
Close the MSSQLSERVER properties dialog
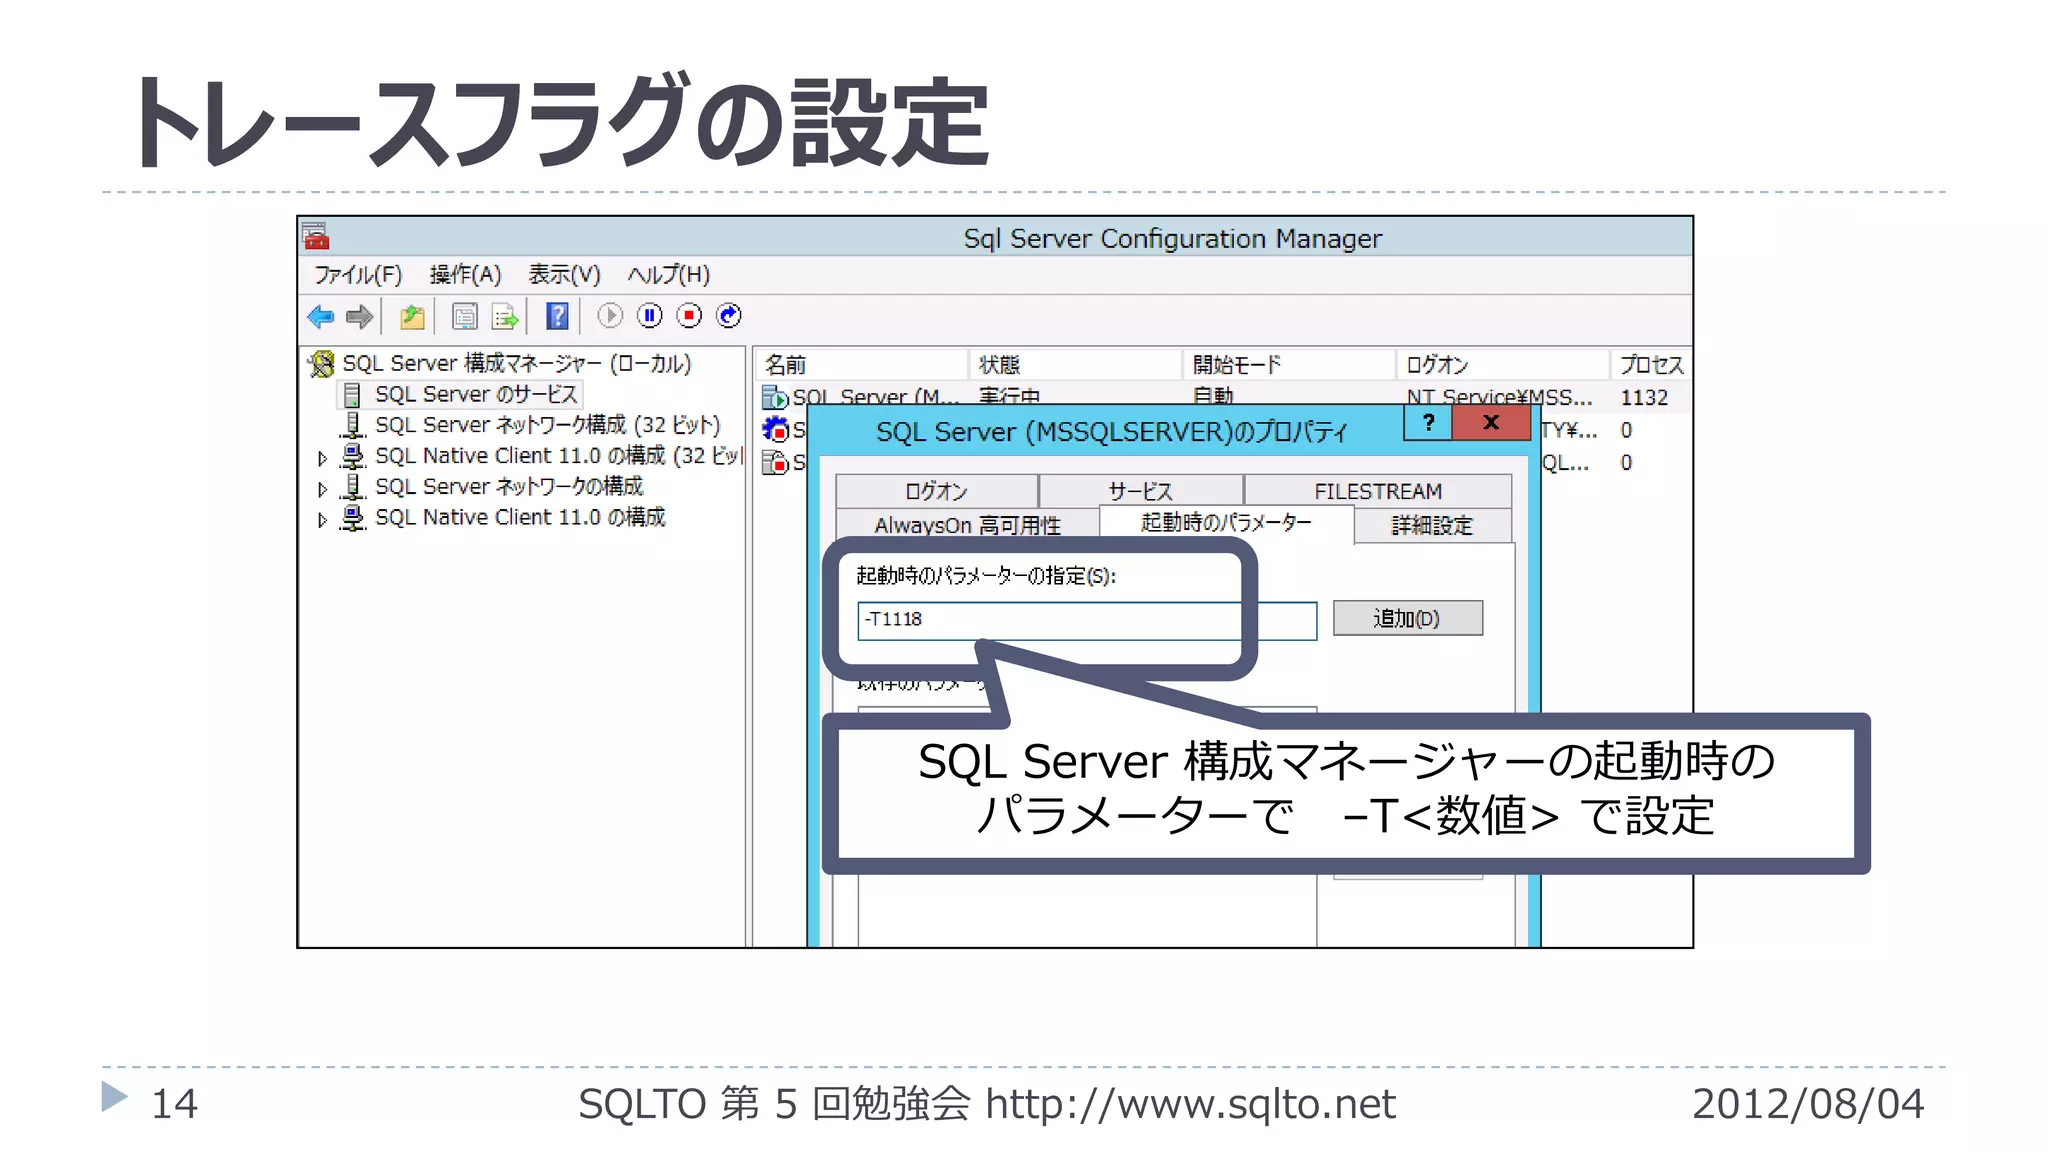(1490, 423)
